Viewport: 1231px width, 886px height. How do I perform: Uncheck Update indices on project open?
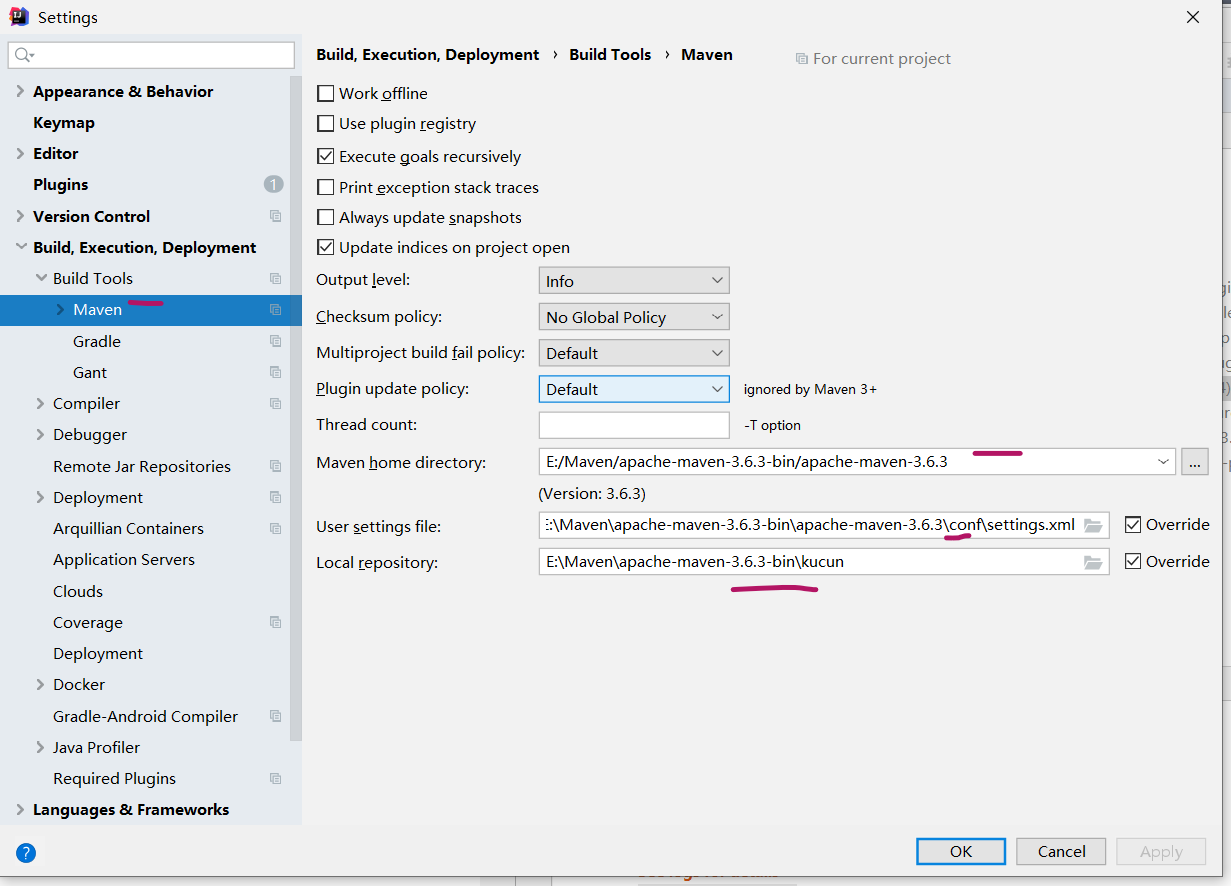[325, 247]
